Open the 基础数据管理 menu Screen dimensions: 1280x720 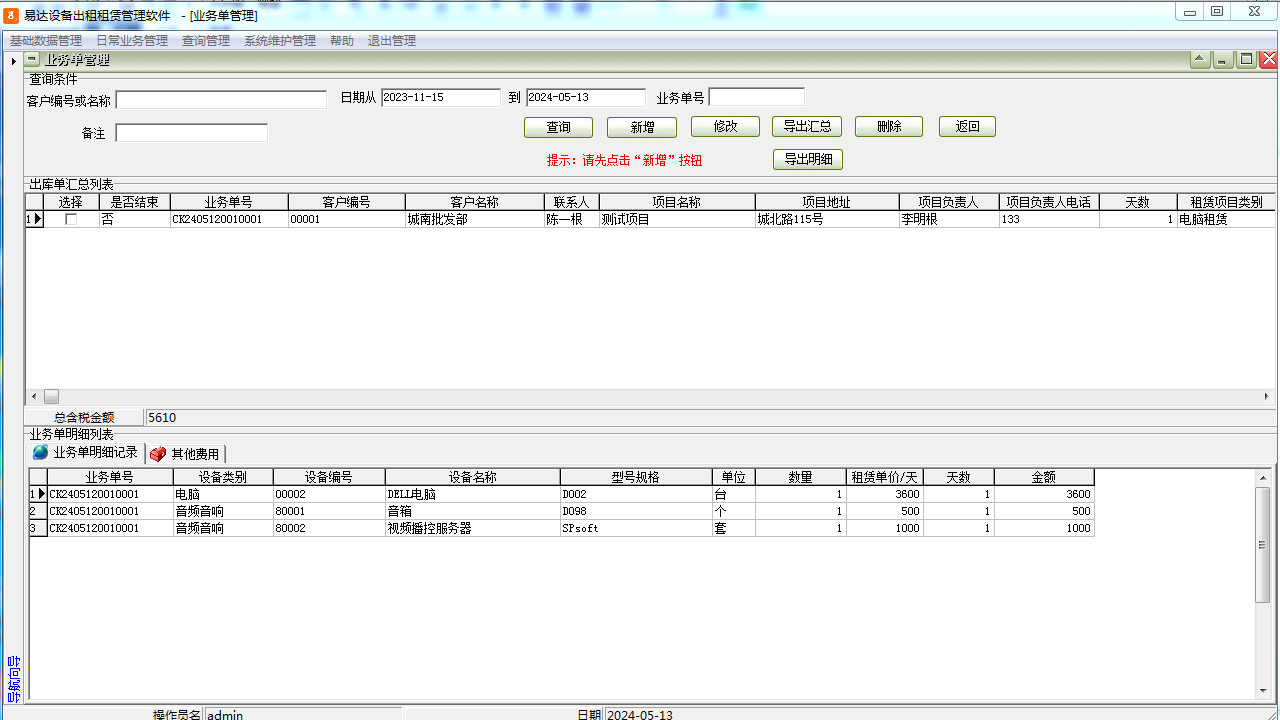click(46, 41)
